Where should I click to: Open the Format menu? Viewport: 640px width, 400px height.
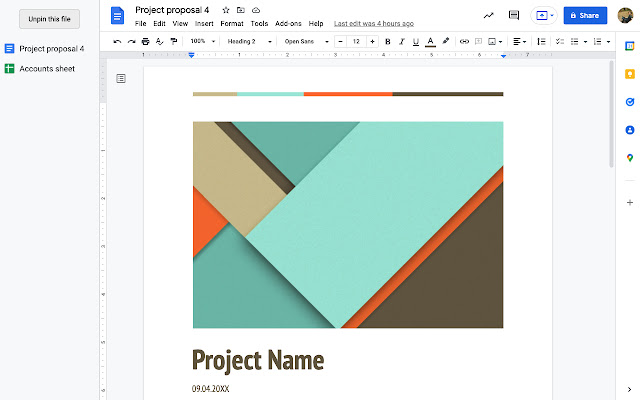pos(232,23)
